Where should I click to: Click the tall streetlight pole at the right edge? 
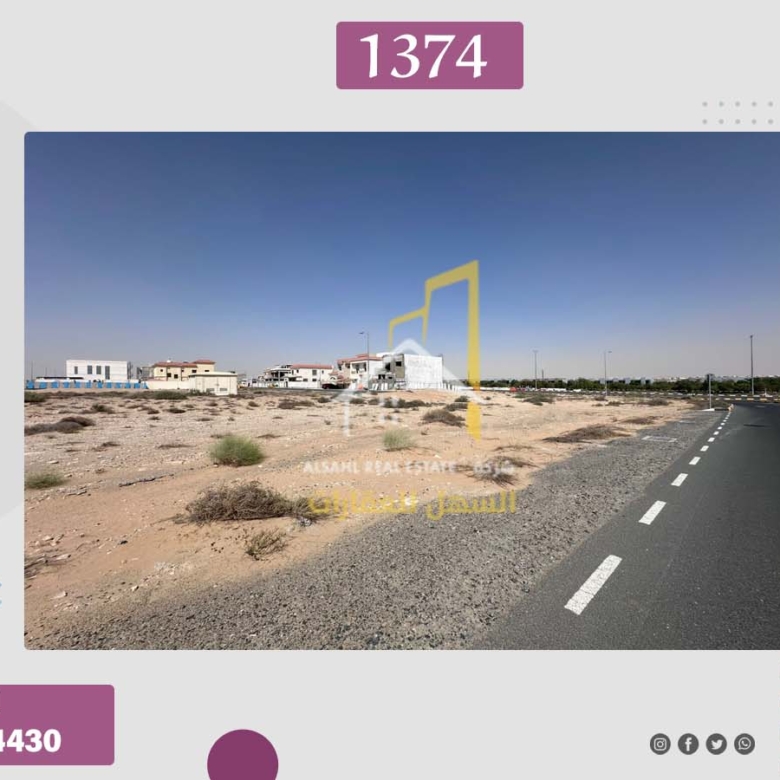click(752, 366)
